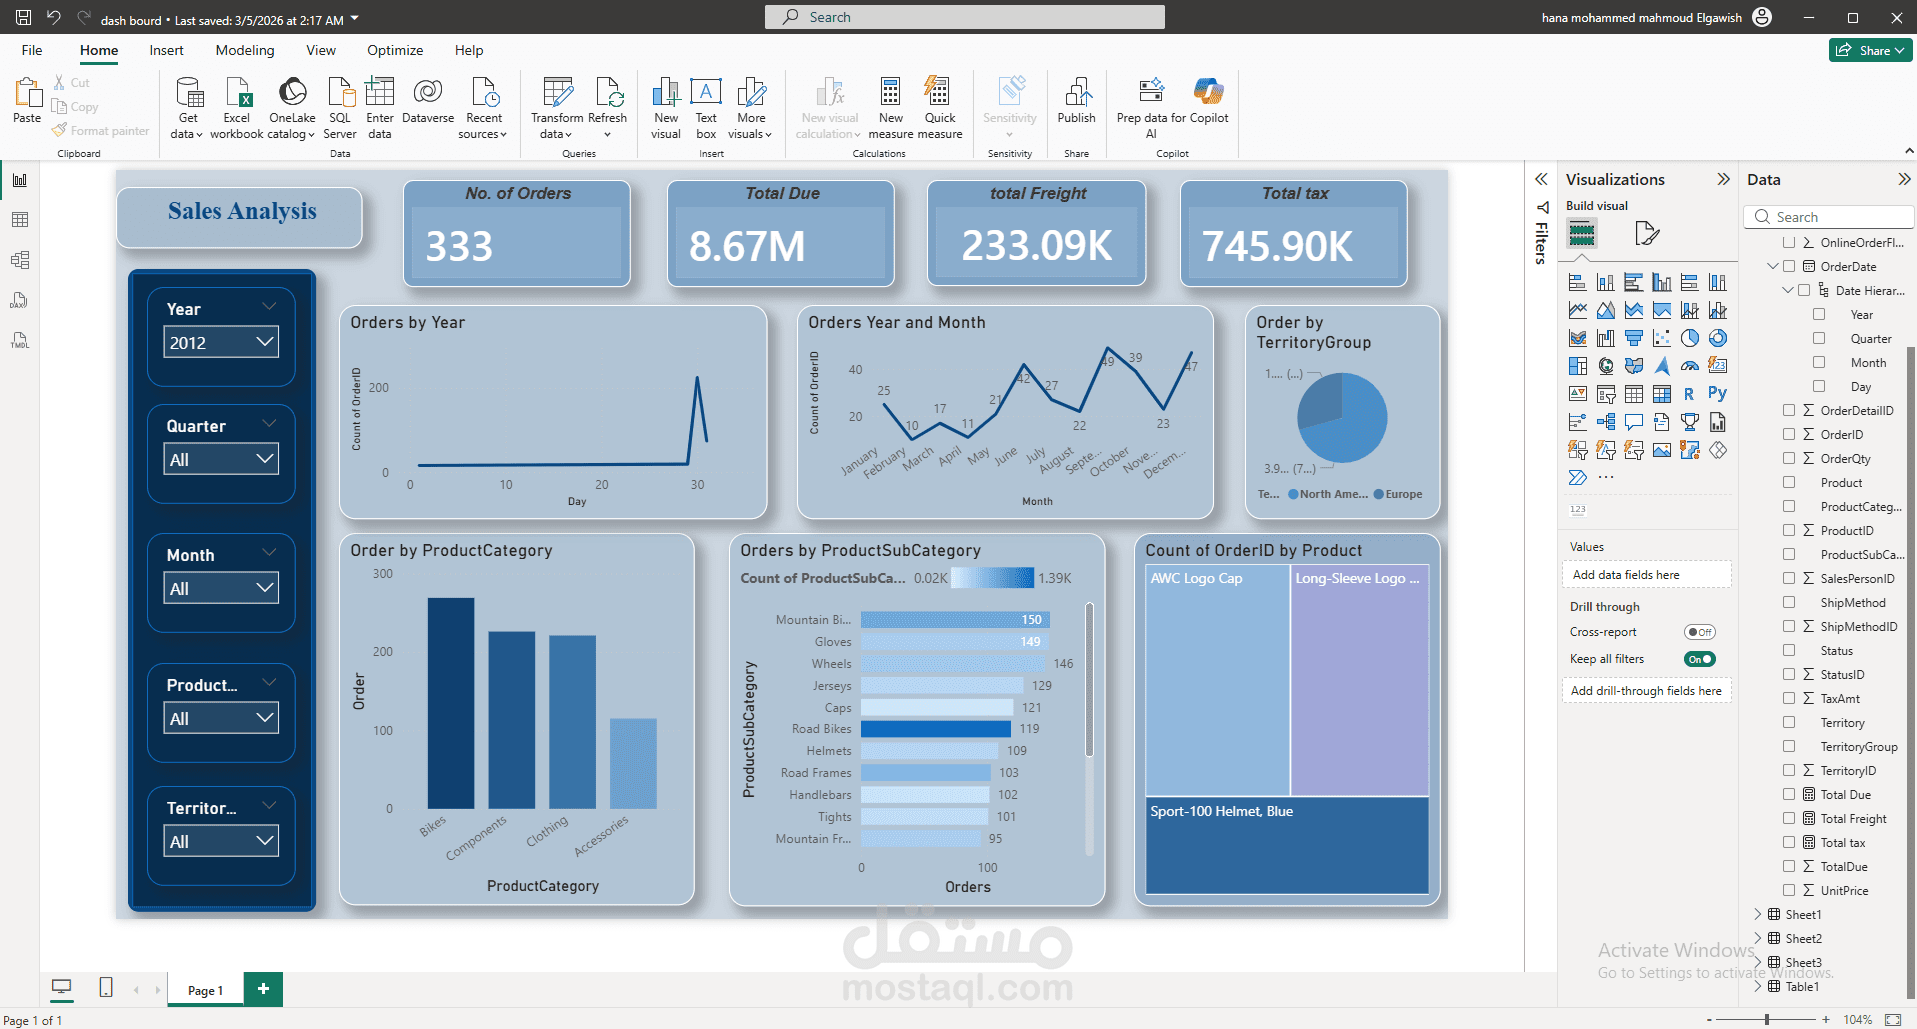Adjust the zoom slider in status bar

point(1767,1019)
